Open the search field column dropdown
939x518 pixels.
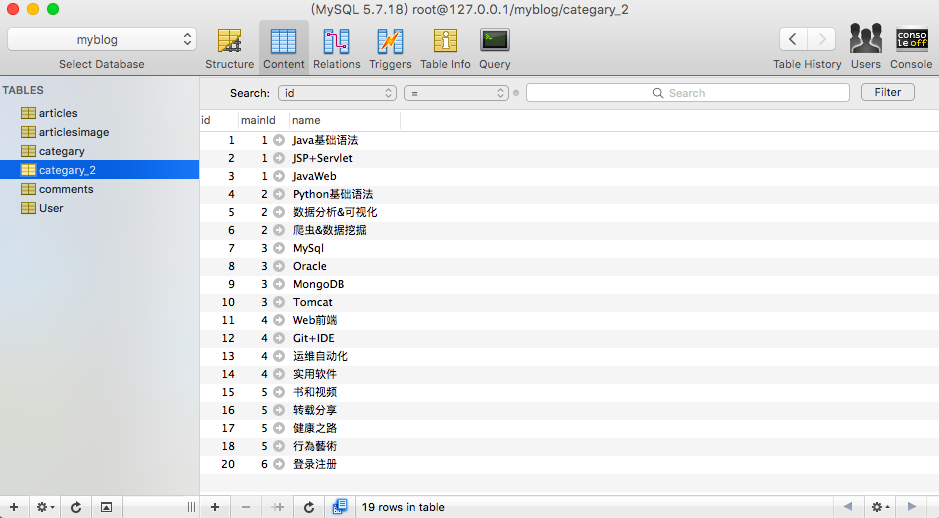click(337, 93)
